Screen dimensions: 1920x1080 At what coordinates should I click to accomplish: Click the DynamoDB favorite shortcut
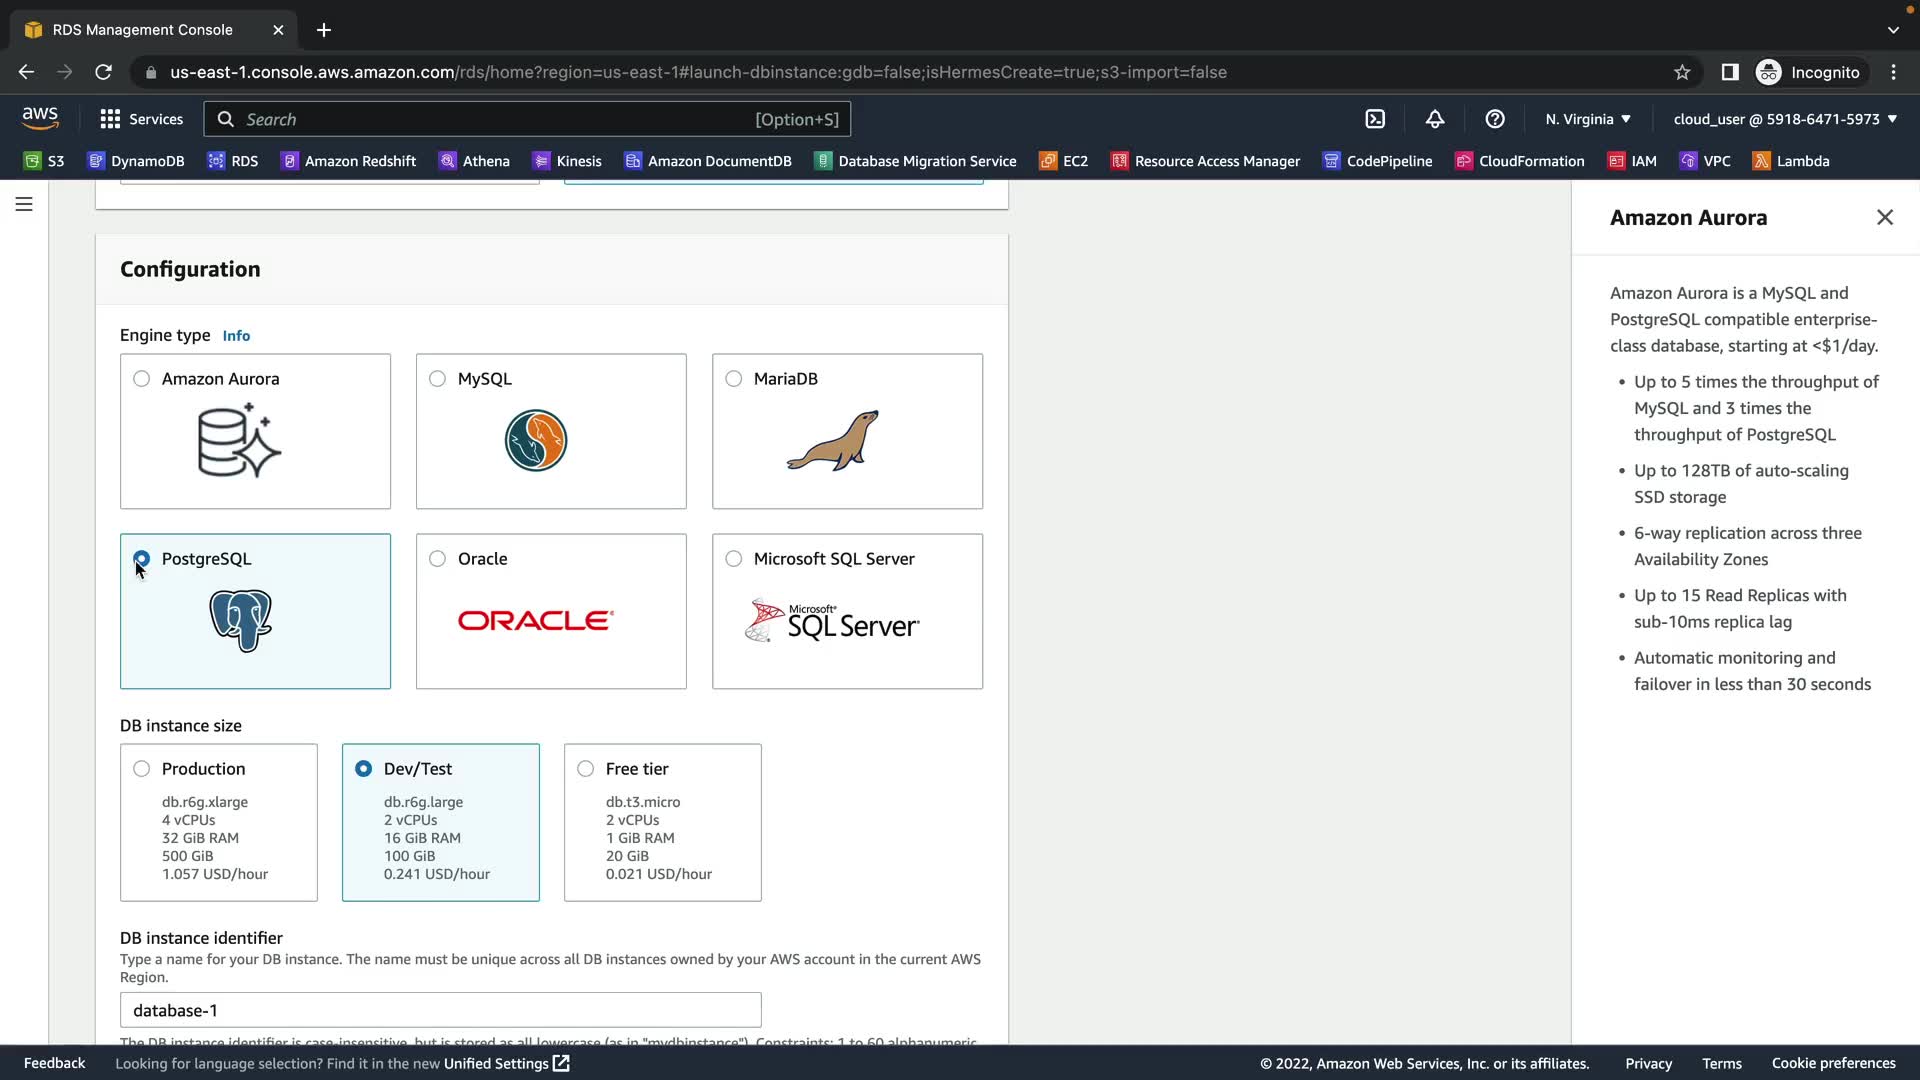click(x=136, y=161)
